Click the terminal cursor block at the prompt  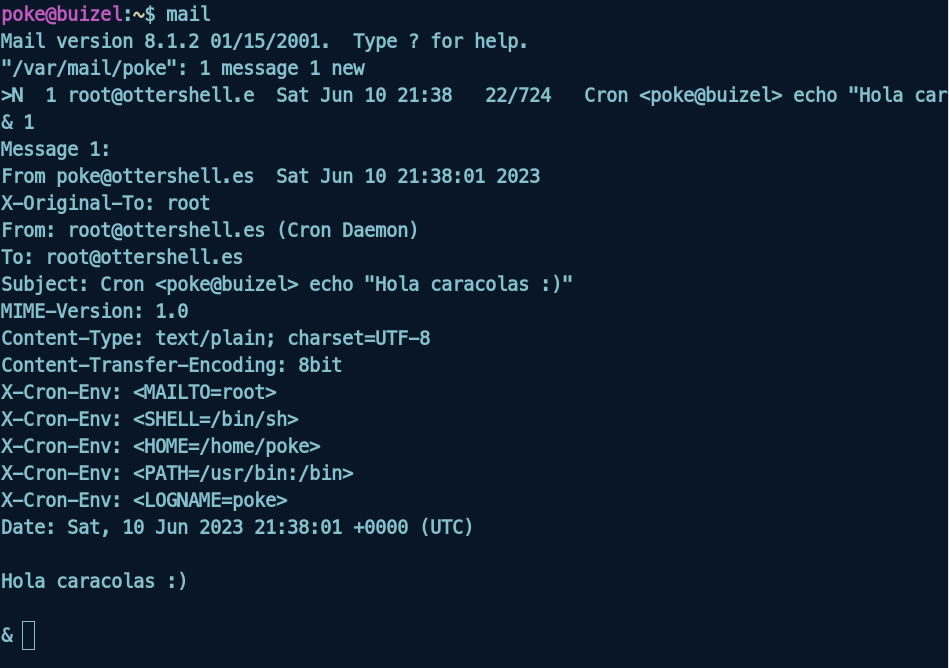(x=28, y=635)
